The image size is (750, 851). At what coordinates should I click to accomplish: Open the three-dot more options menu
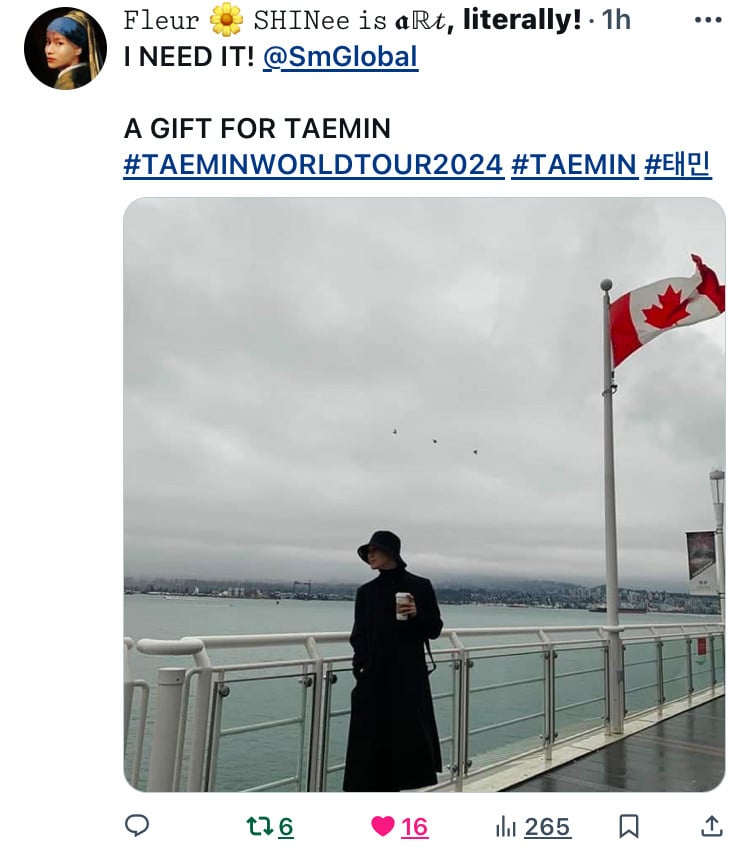tap(708, 20)
